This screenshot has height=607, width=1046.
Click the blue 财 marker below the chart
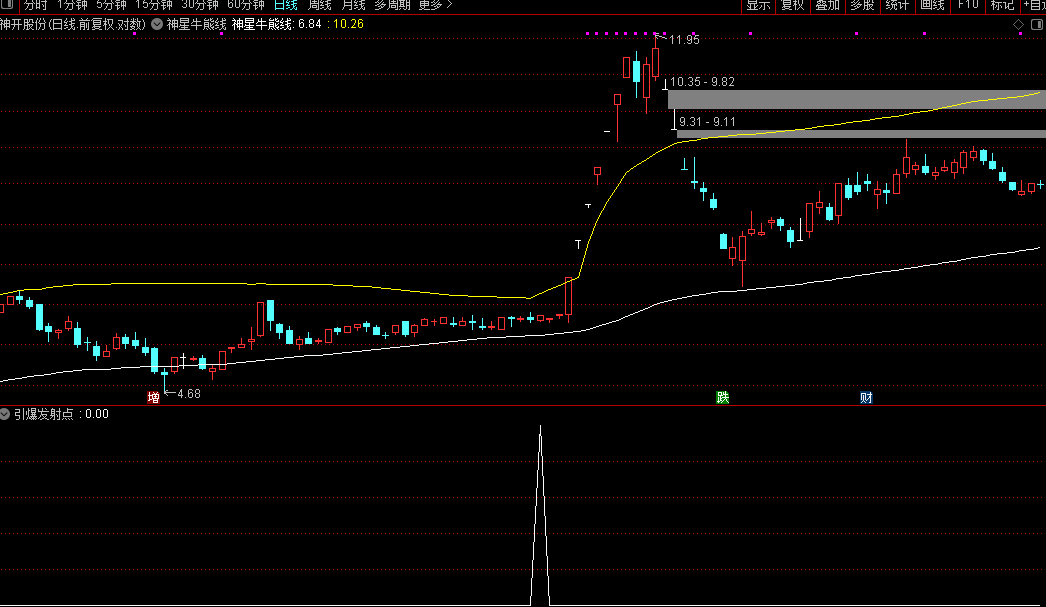click(866, 398)
